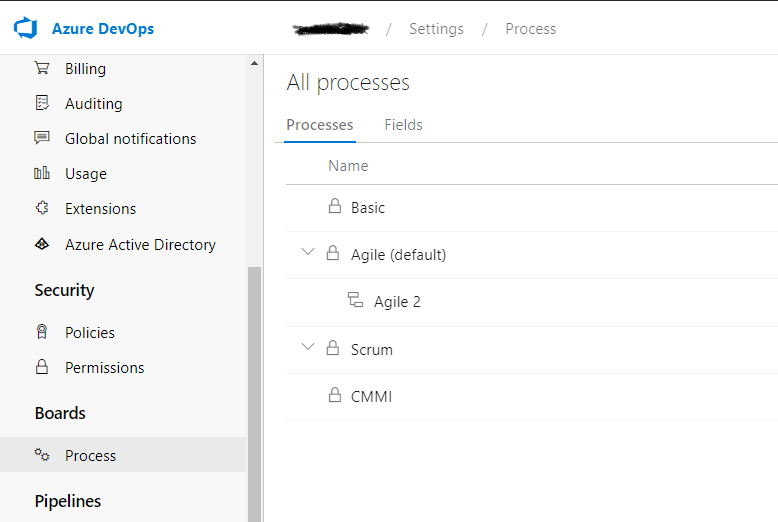Open the Policies page under Security

(90, 332)
